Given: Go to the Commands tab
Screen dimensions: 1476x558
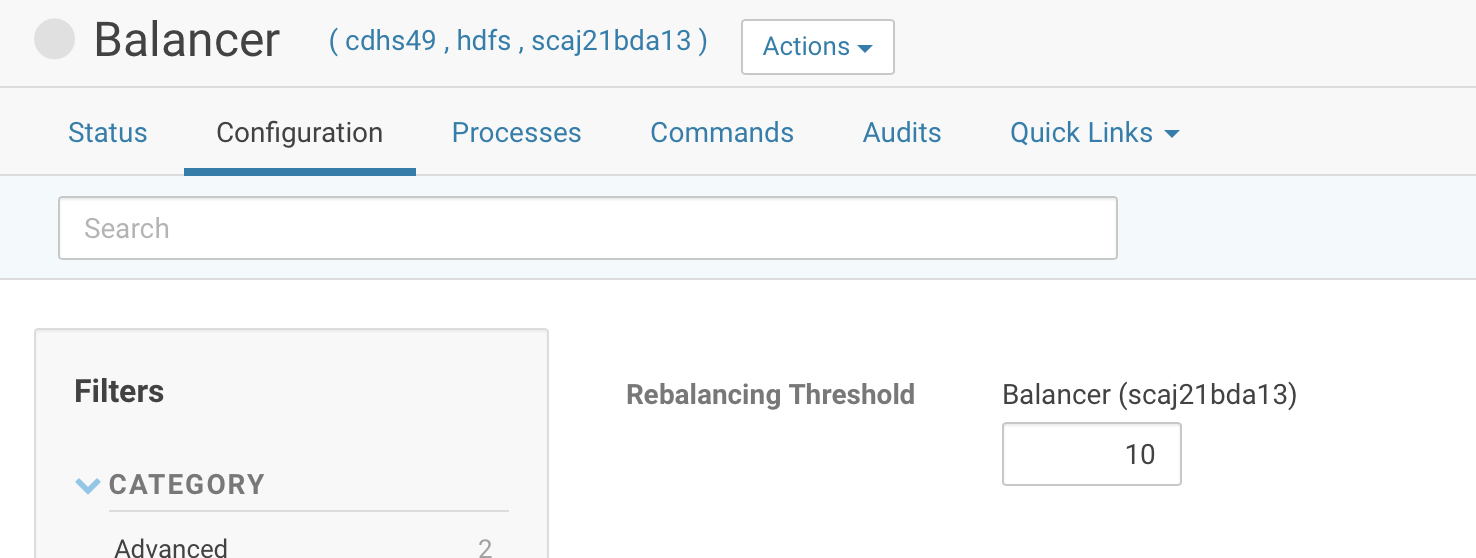Looking at the screenshot, I should [721, 133].
